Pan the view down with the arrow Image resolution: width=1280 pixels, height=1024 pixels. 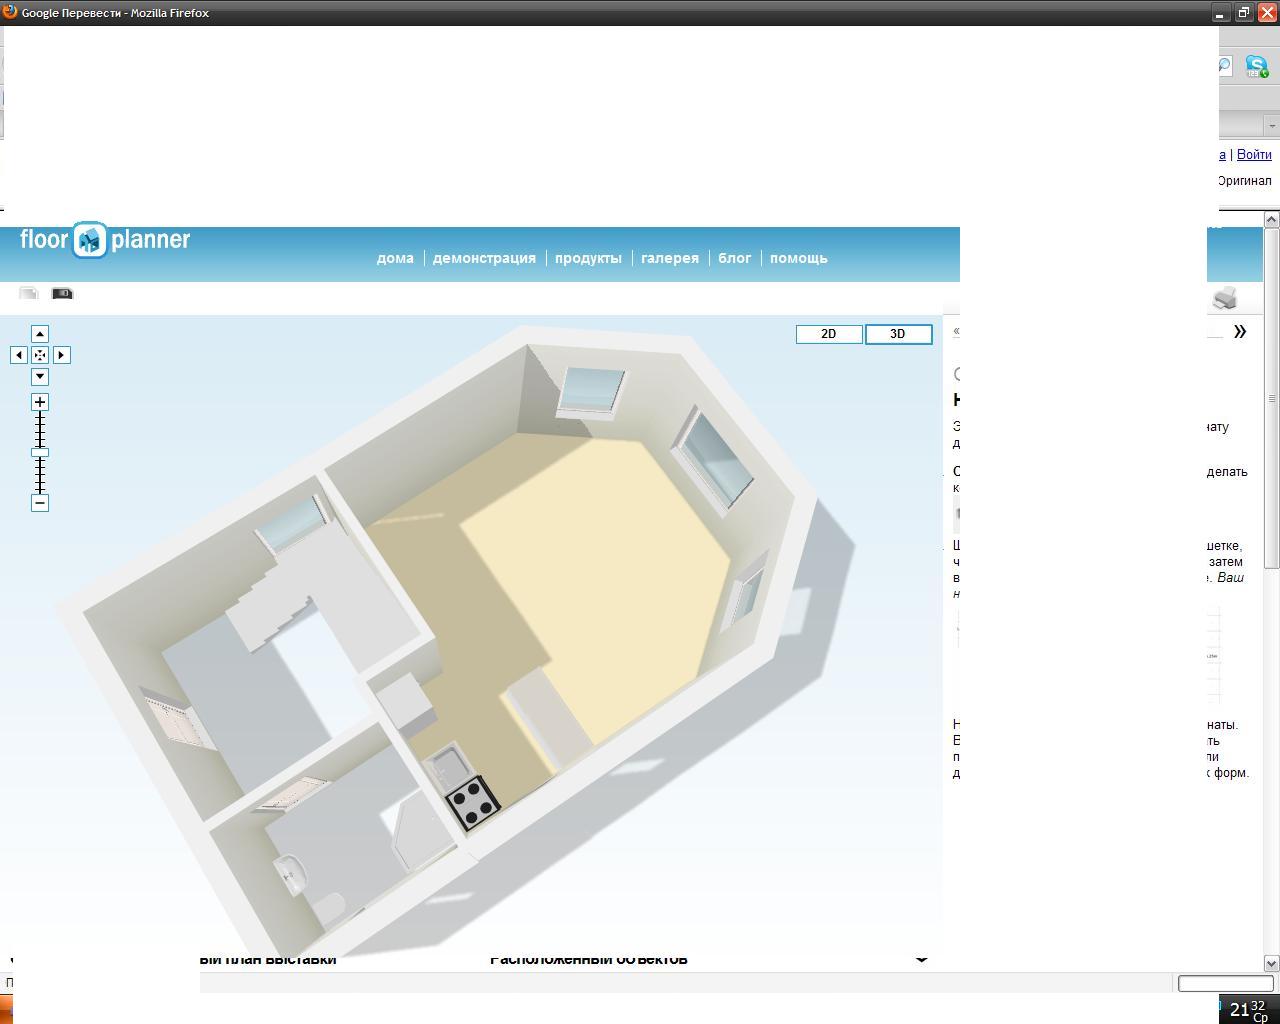coord(40,377)
